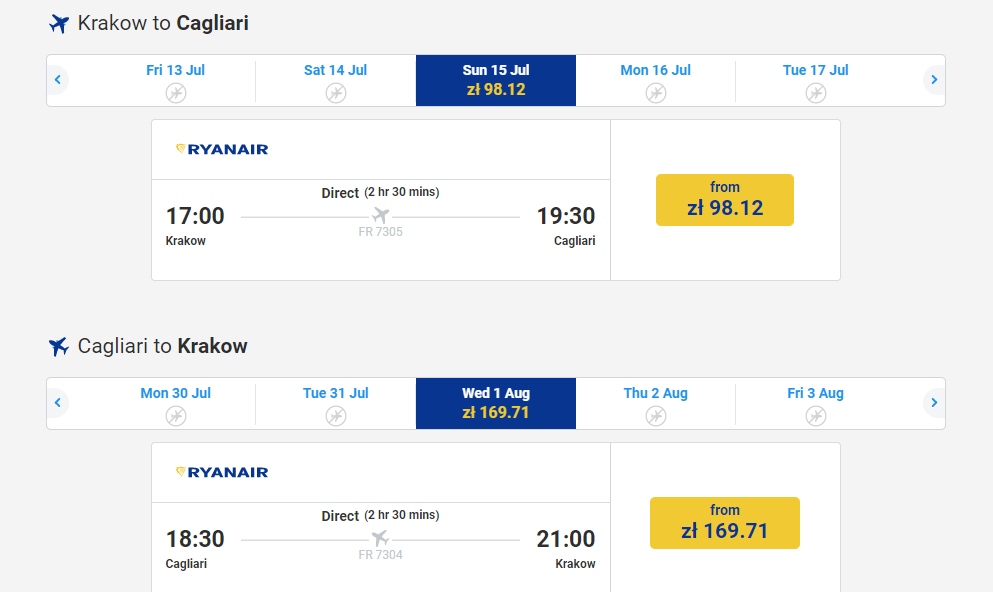Click the plane icon beside Krakow to Cagliari
The height and width of the screenshot is (592, 993).
click(59, 24)
